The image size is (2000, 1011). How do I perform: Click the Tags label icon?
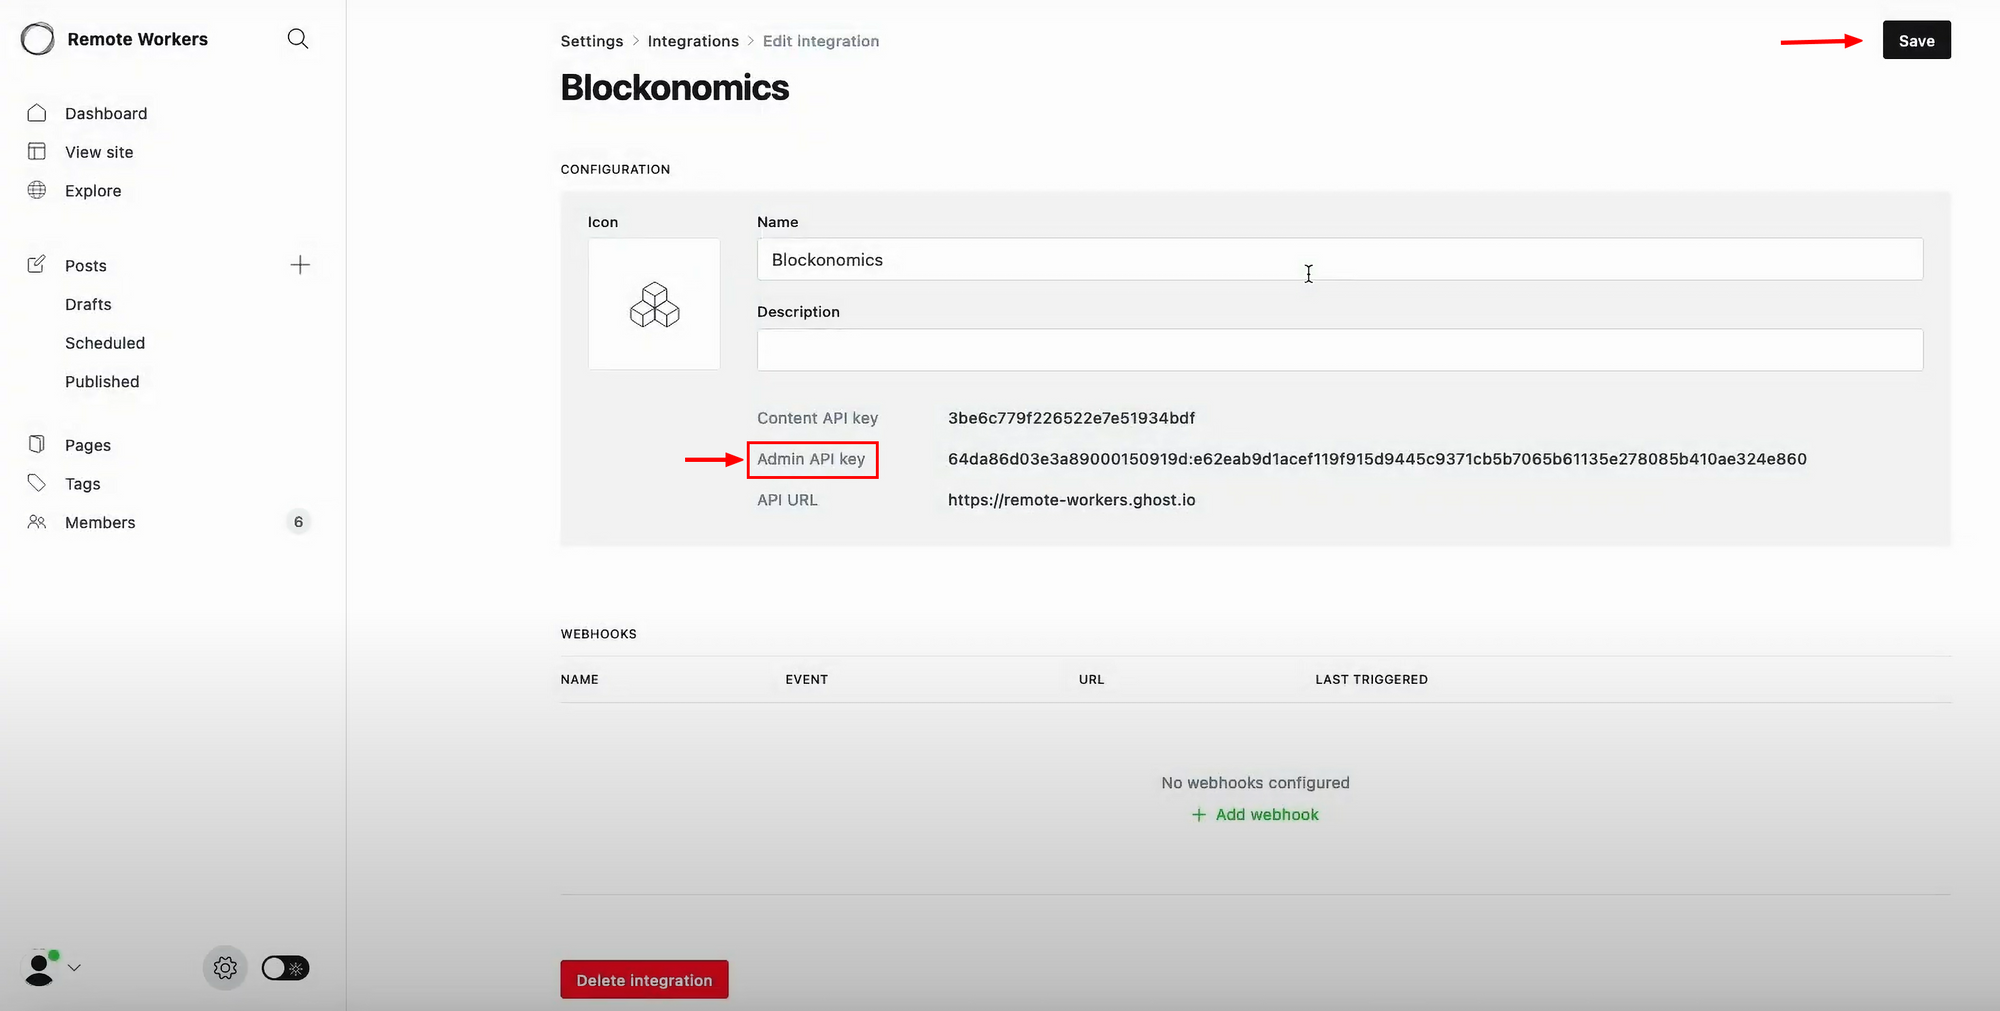point(37,483)
